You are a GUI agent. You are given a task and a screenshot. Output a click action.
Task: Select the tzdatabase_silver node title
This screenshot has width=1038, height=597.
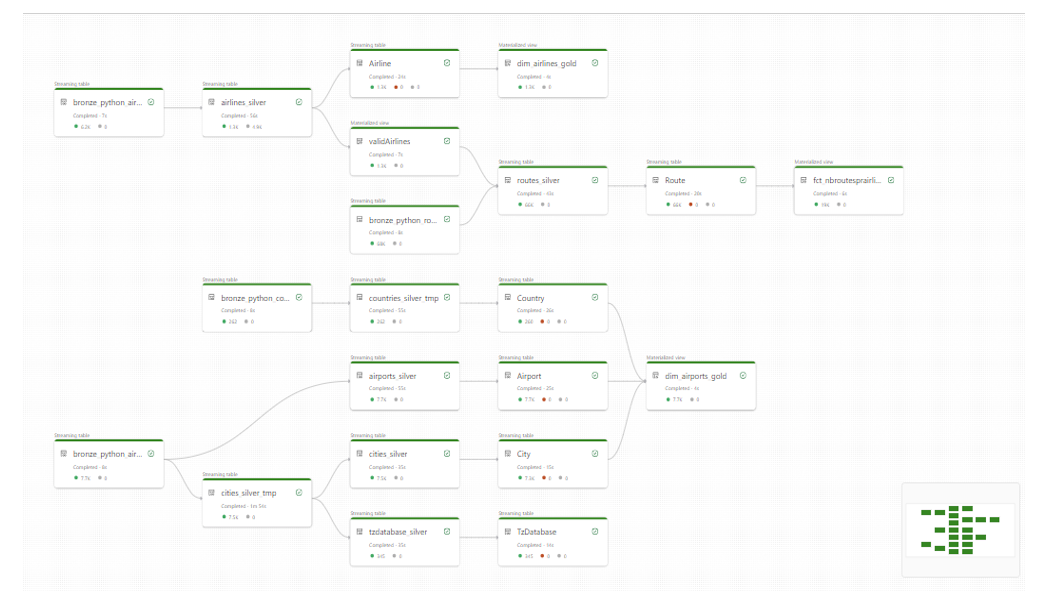click(x=398, y=531)
